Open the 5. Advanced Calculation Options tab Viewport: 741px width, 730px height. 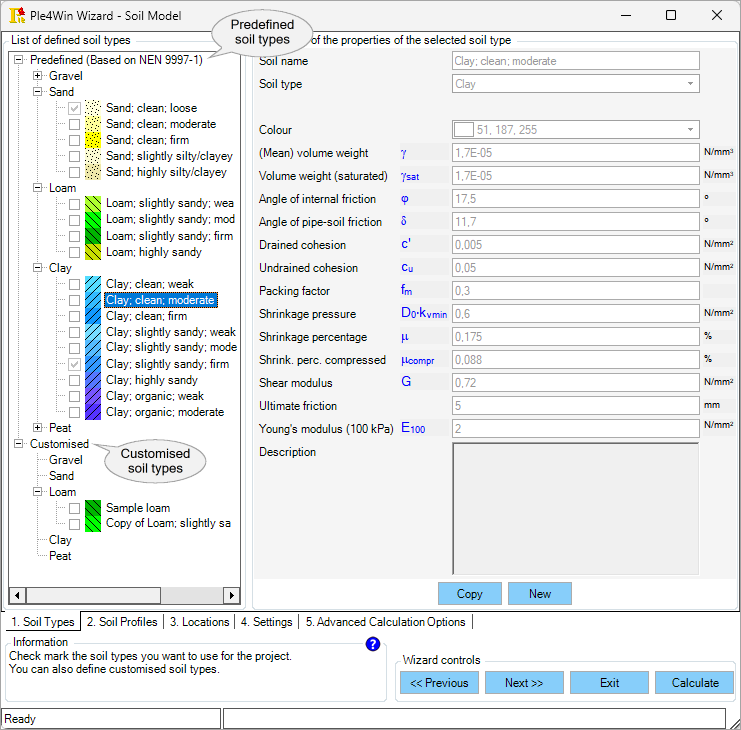point(385,622)
